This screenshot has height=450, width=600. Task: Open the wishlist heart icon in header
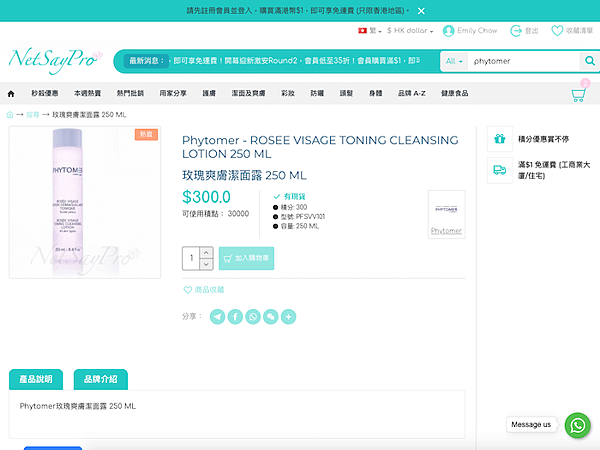(x=557, y=31)
